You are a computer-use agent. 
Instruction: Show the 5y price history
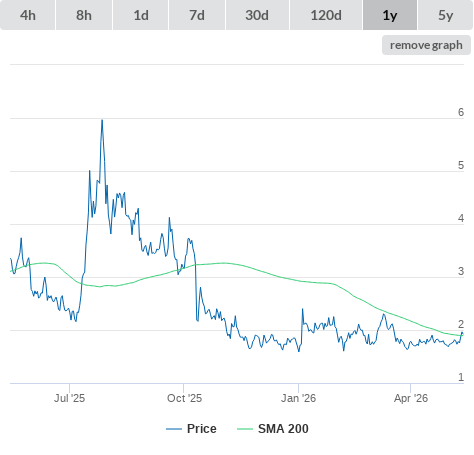click(x=446, y=15)
